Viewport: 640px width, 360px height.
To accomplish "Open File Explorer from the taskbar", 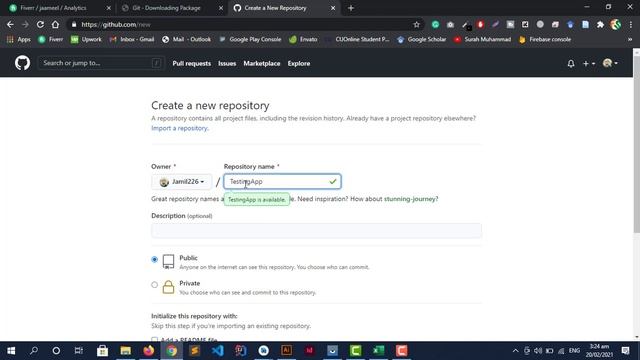I will tap(126, 351).
